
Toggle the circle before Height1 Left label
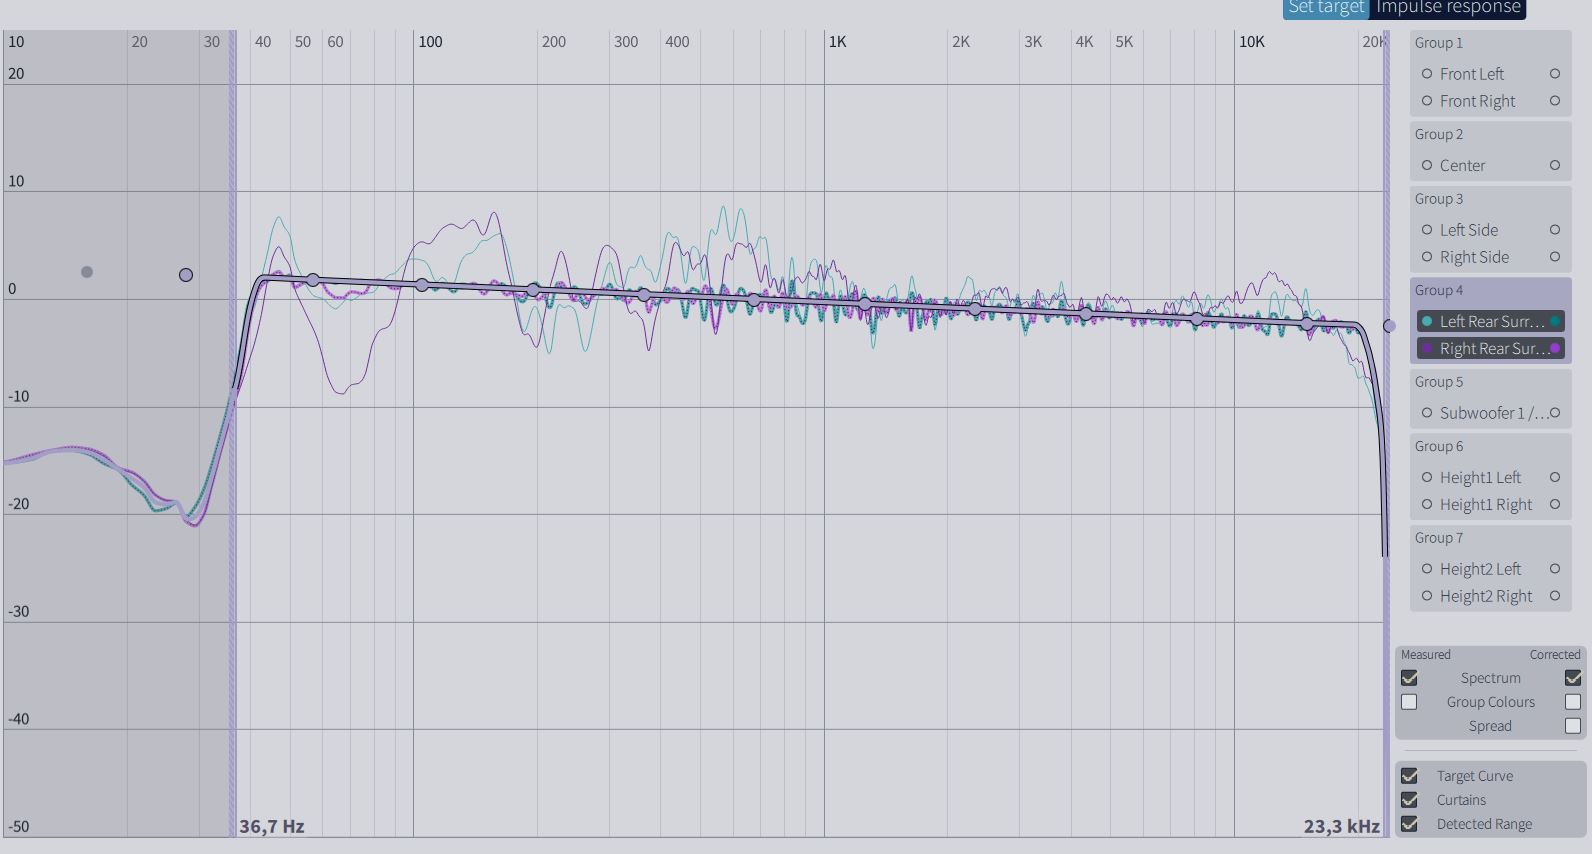[1427, 478]
